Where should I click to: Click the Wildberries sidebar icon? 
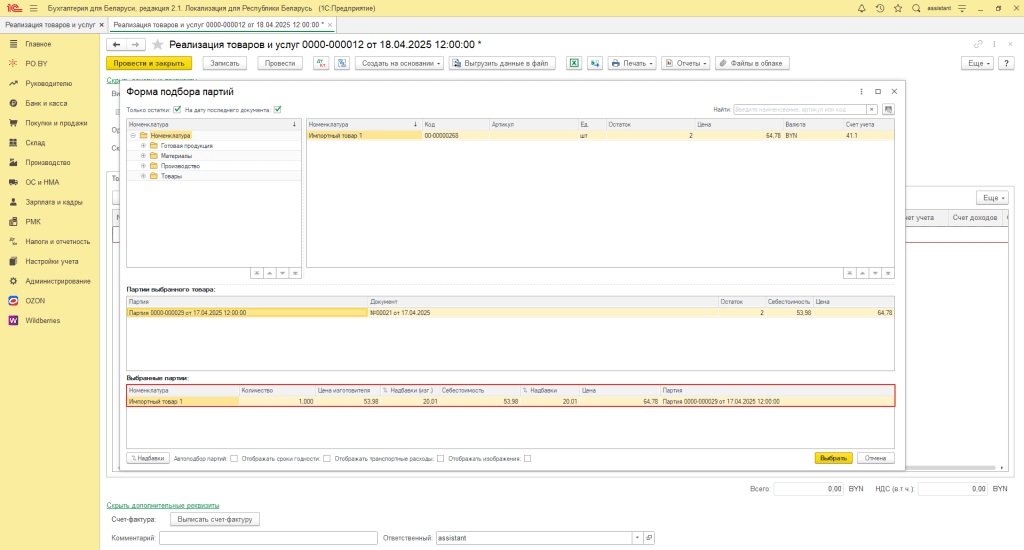13,320
